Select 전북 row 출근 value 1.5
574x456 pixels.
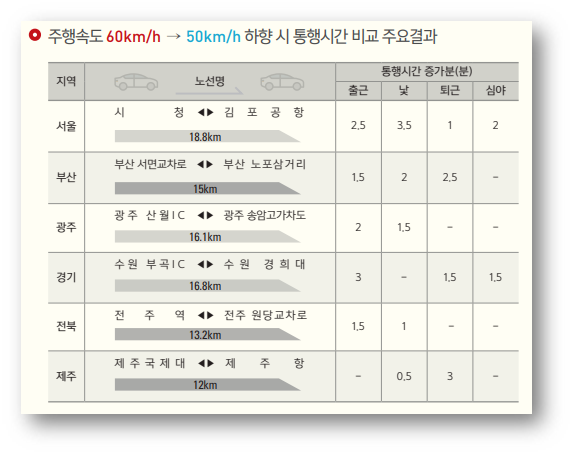click(358, 326)
